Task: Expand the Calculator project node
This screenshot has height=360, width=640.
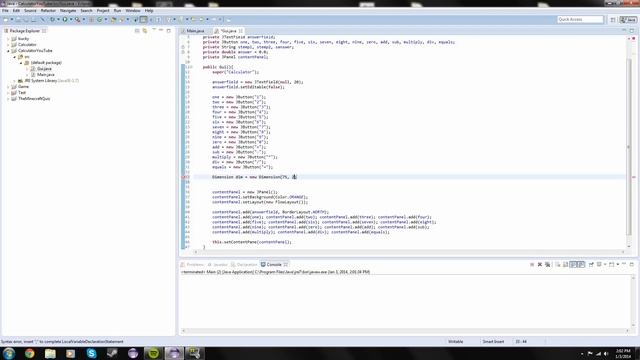Action: pos(8,45)
